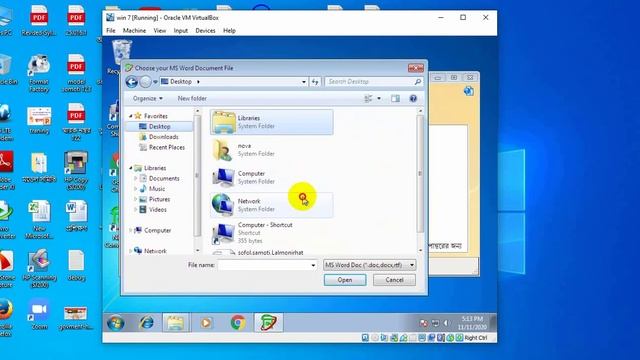Click the change view icon

pos(368,98)
